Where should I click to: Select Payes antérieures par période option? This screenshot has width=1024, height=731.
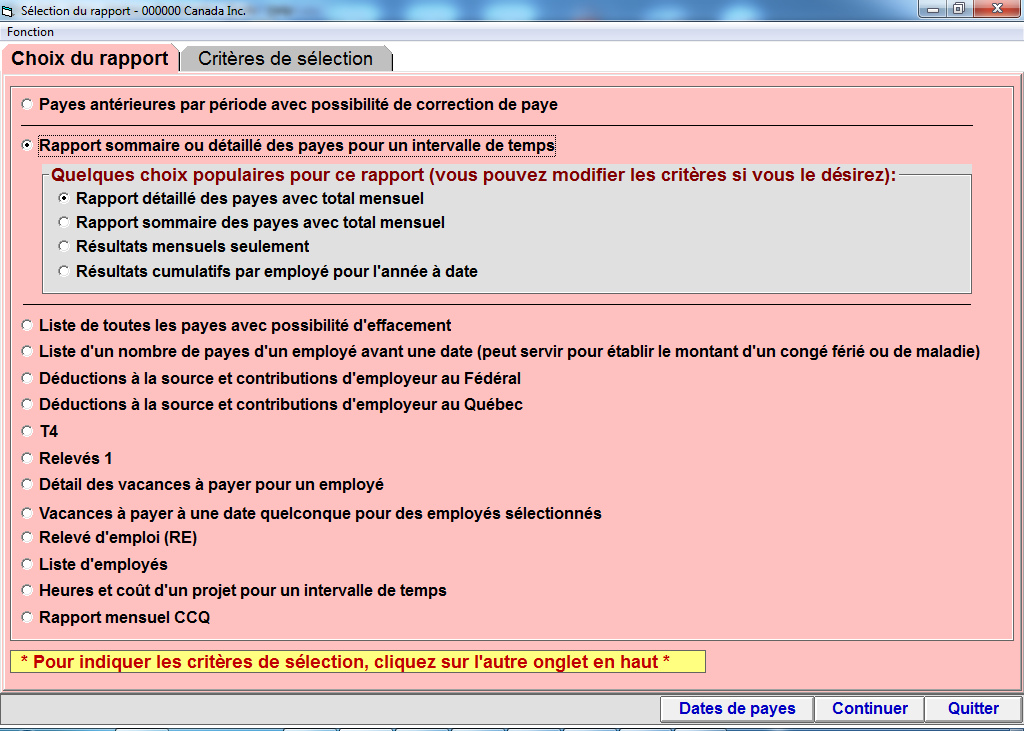(x=28, y=104)
